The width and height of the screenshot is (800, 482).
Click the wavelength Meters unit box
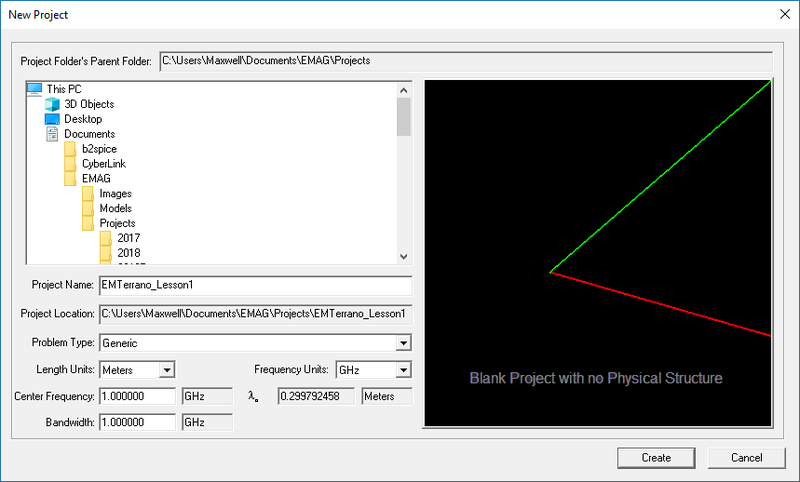pos(387,396)
